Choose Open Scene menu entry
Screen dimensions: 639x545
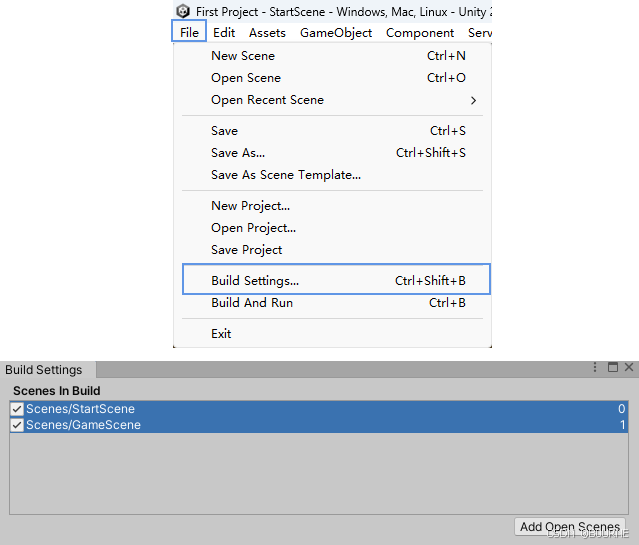[x=332, y=78]
